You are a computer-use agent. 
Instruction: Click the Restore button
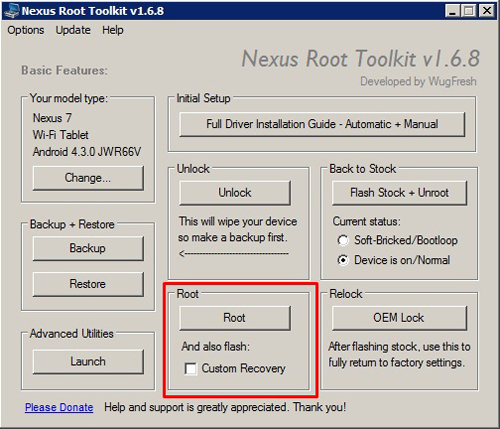88,284
